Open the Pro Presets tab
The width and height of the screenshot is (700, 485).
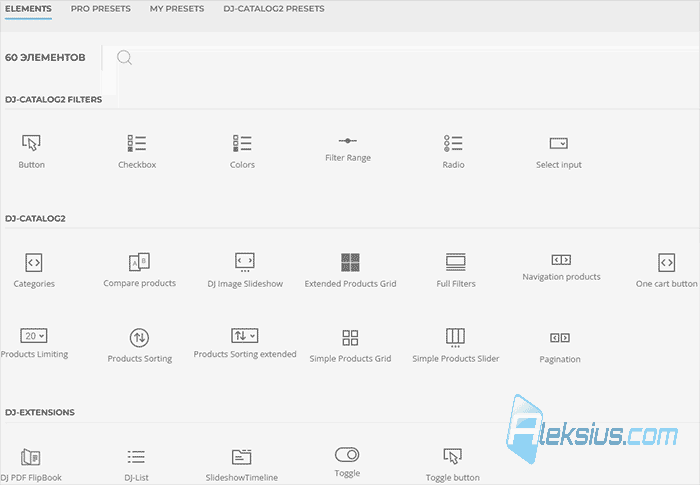point(100,8)
